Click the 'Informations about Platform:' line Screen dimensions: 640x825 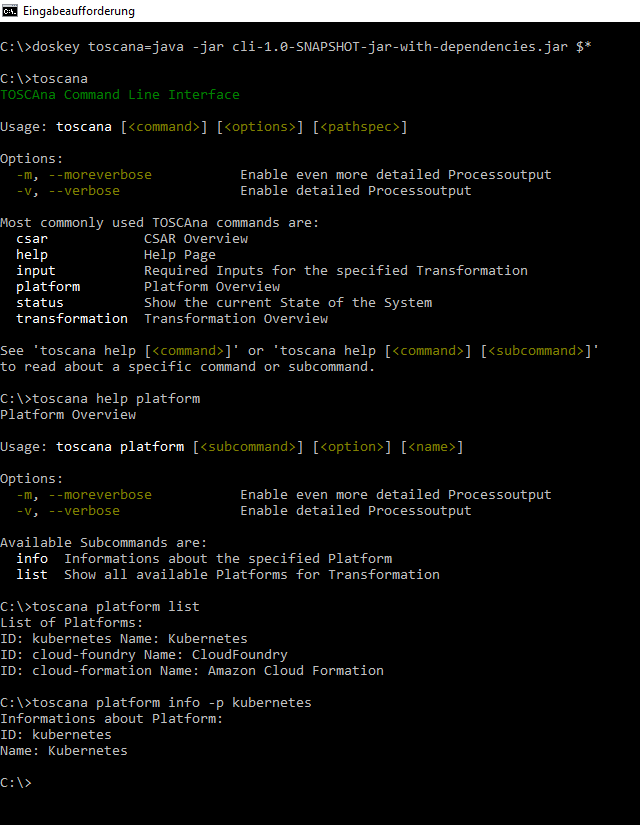[x=112, y=719]
